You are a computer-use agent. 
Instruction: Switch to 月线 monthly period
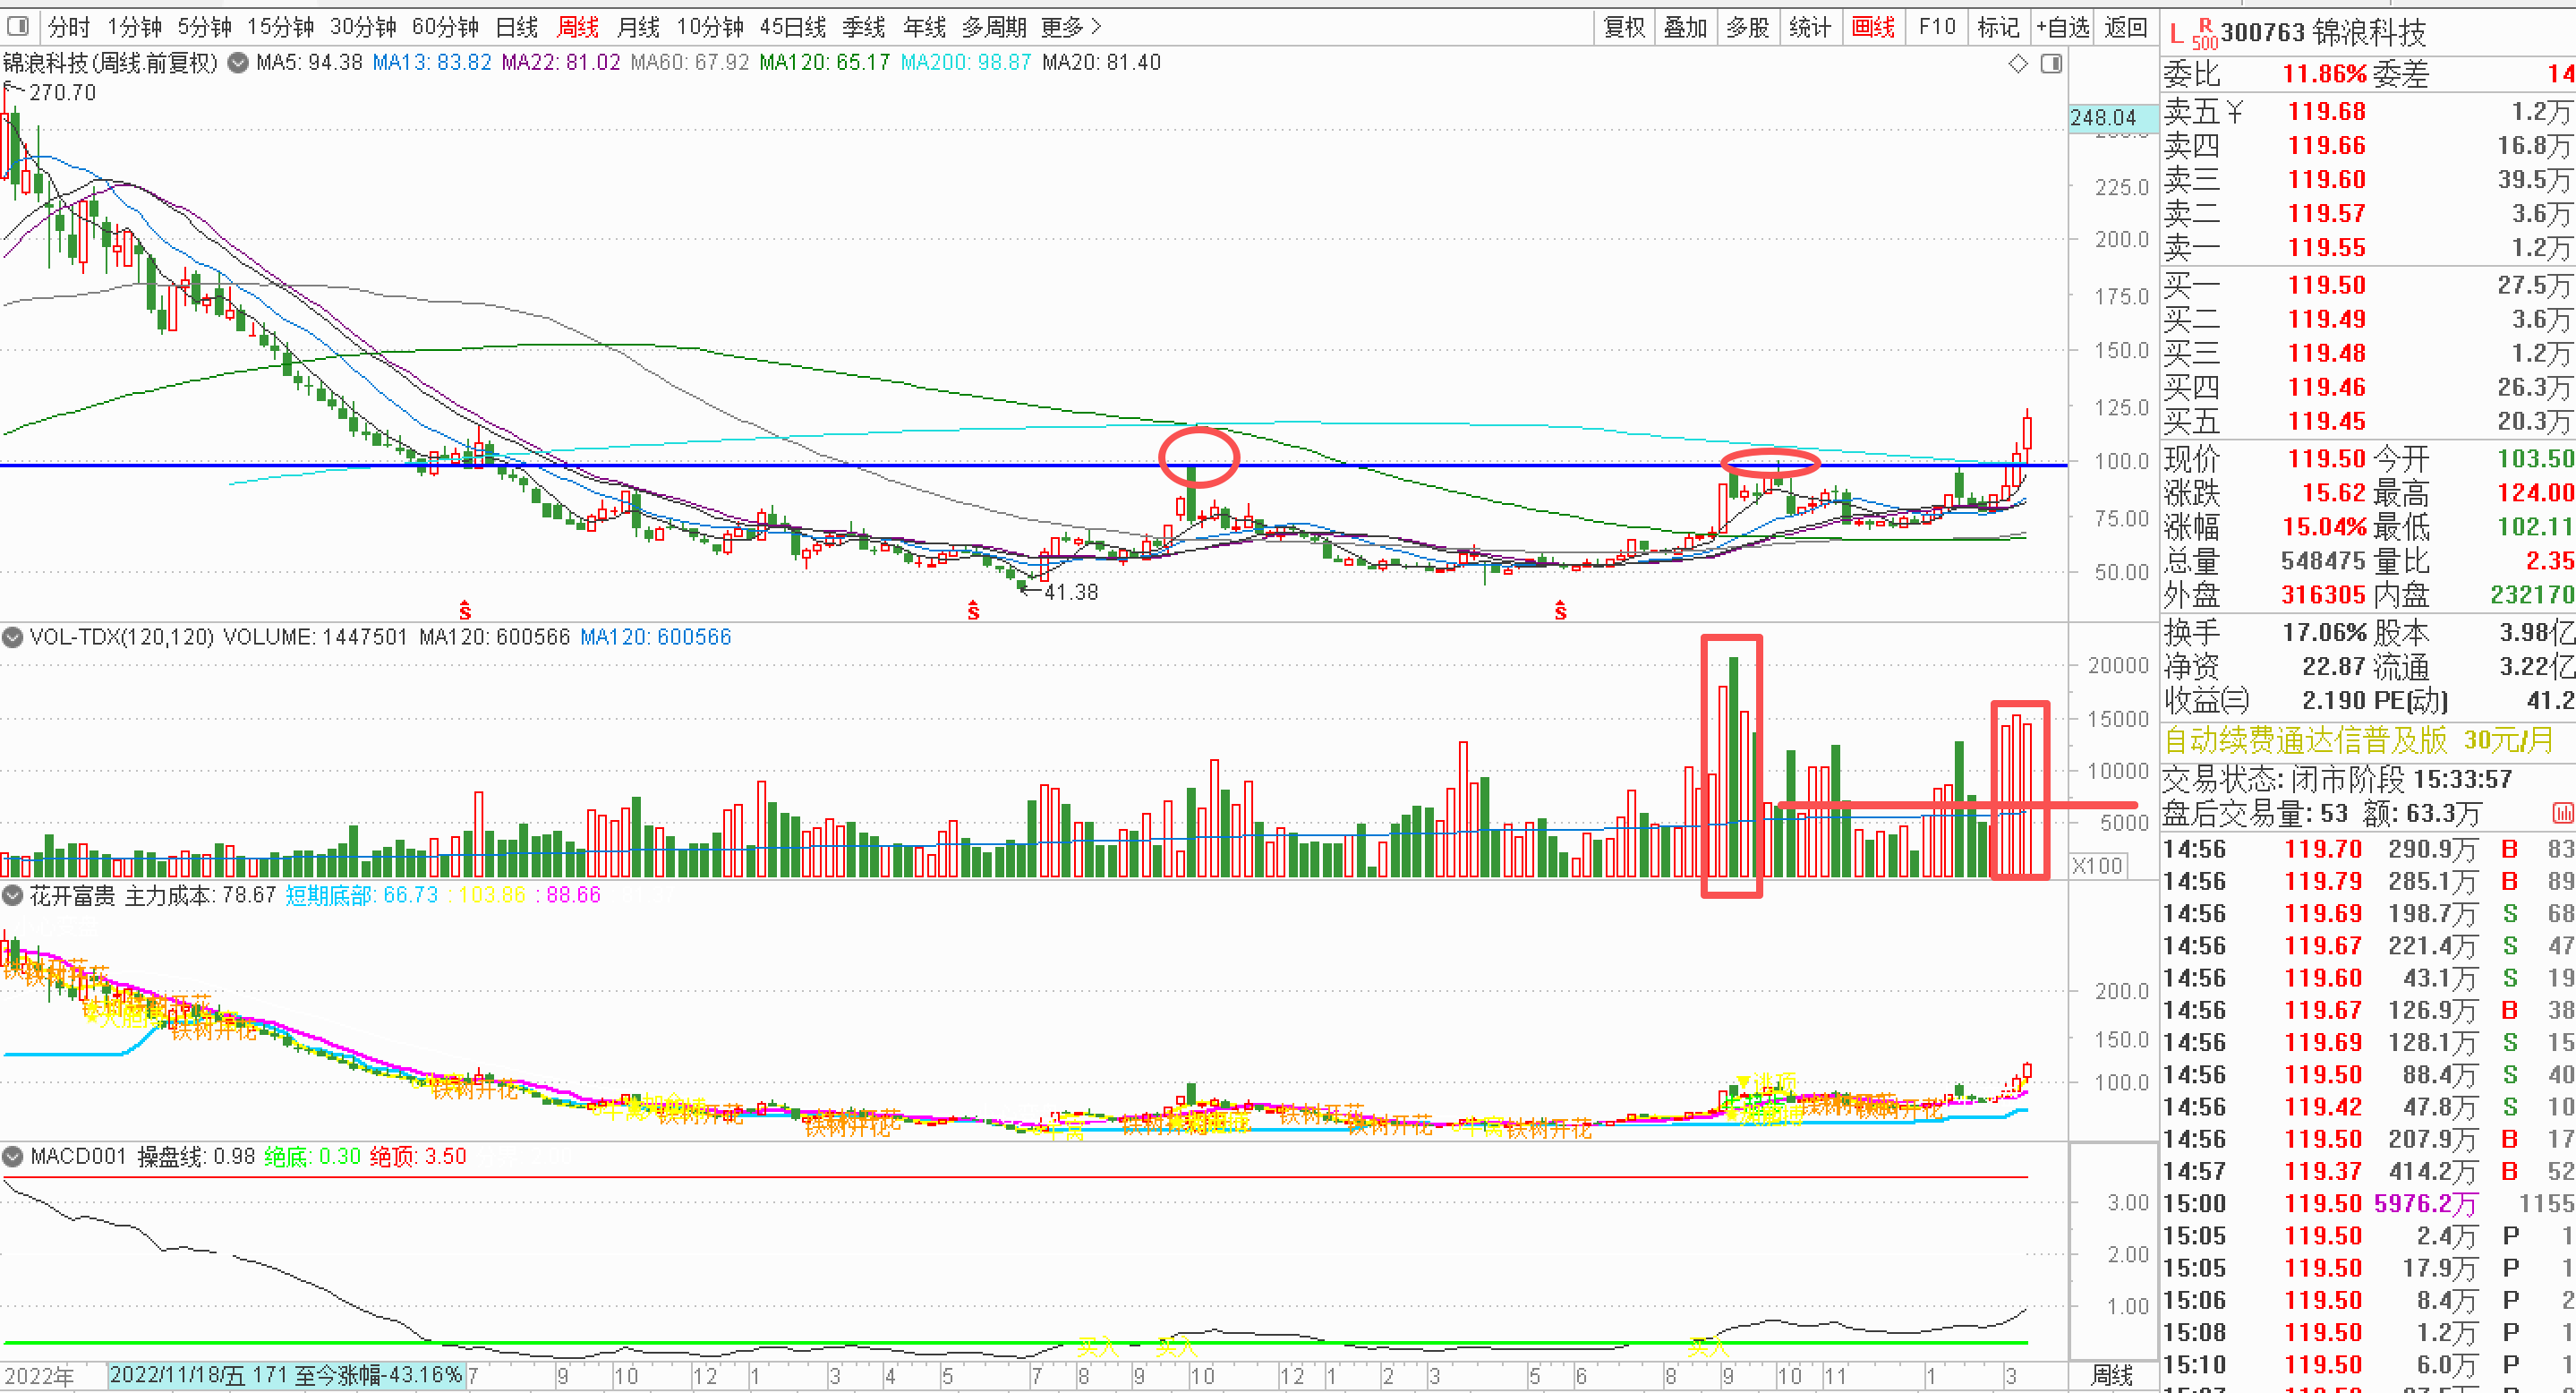click(x=638, y=27)
